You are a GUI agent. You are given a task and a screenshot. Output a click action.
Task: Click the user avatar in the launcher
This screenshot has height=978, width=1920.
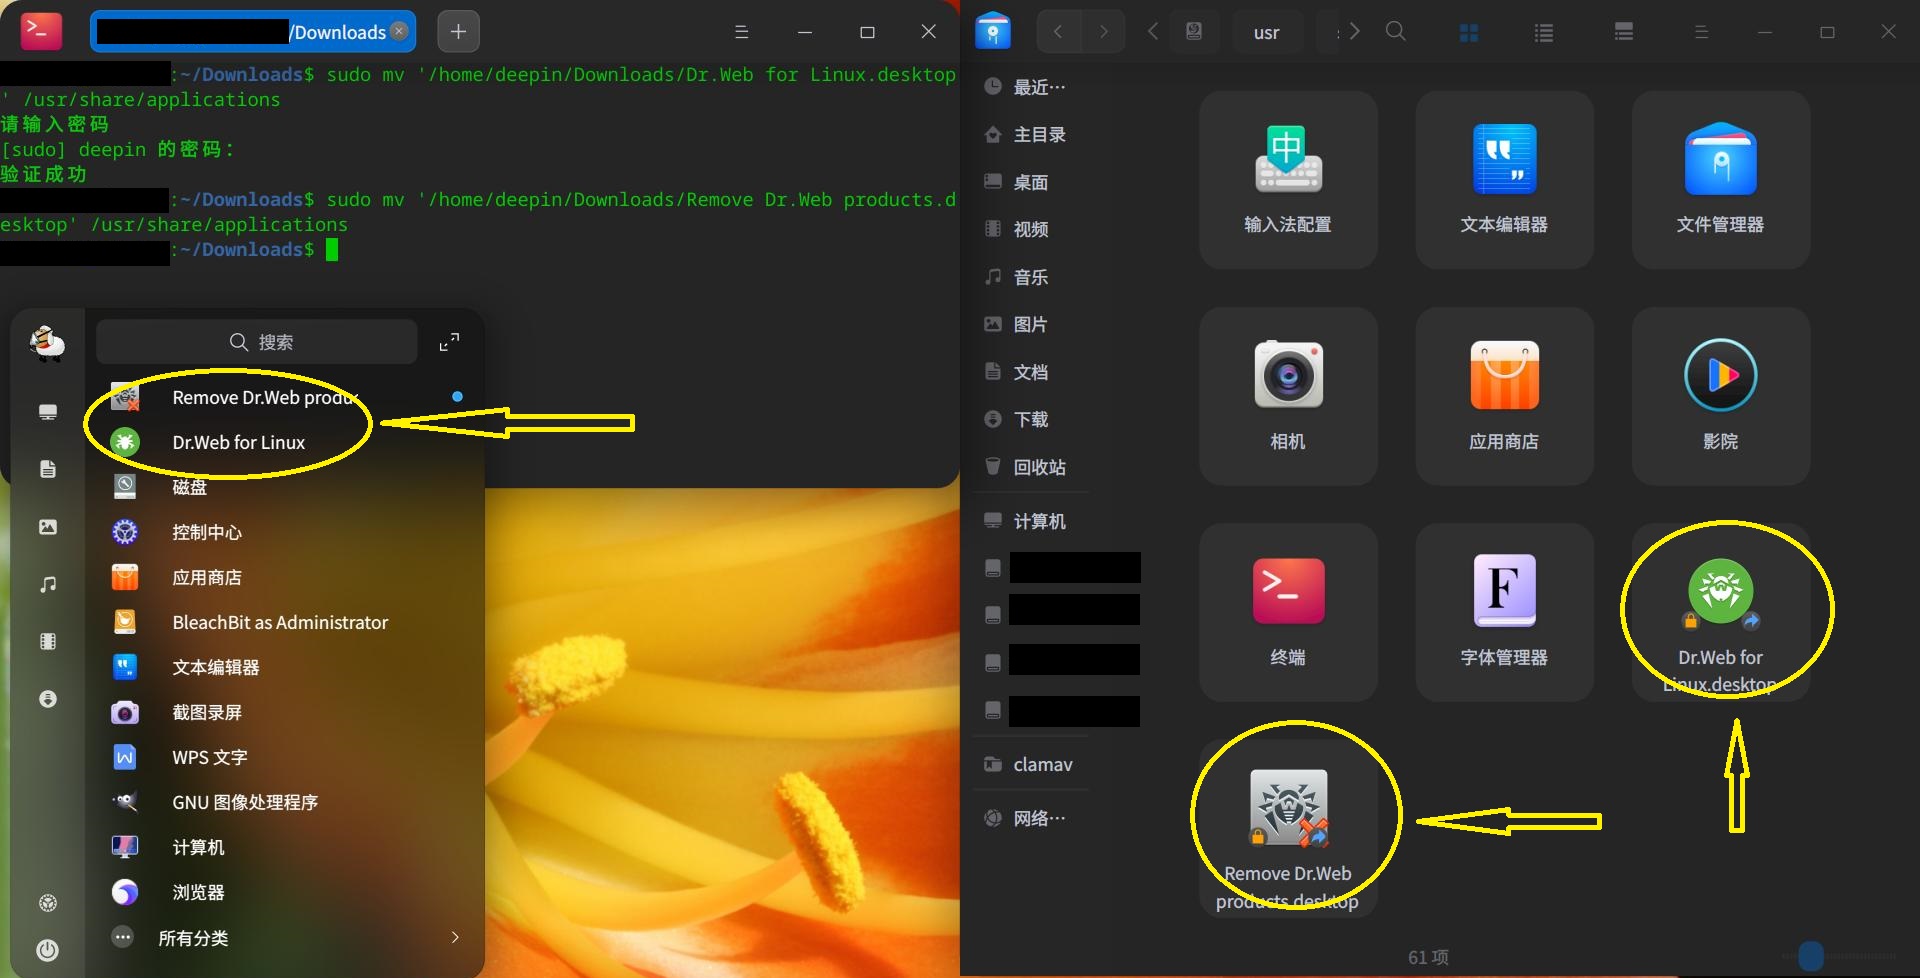pyautogui.click(x=47, y=343)
